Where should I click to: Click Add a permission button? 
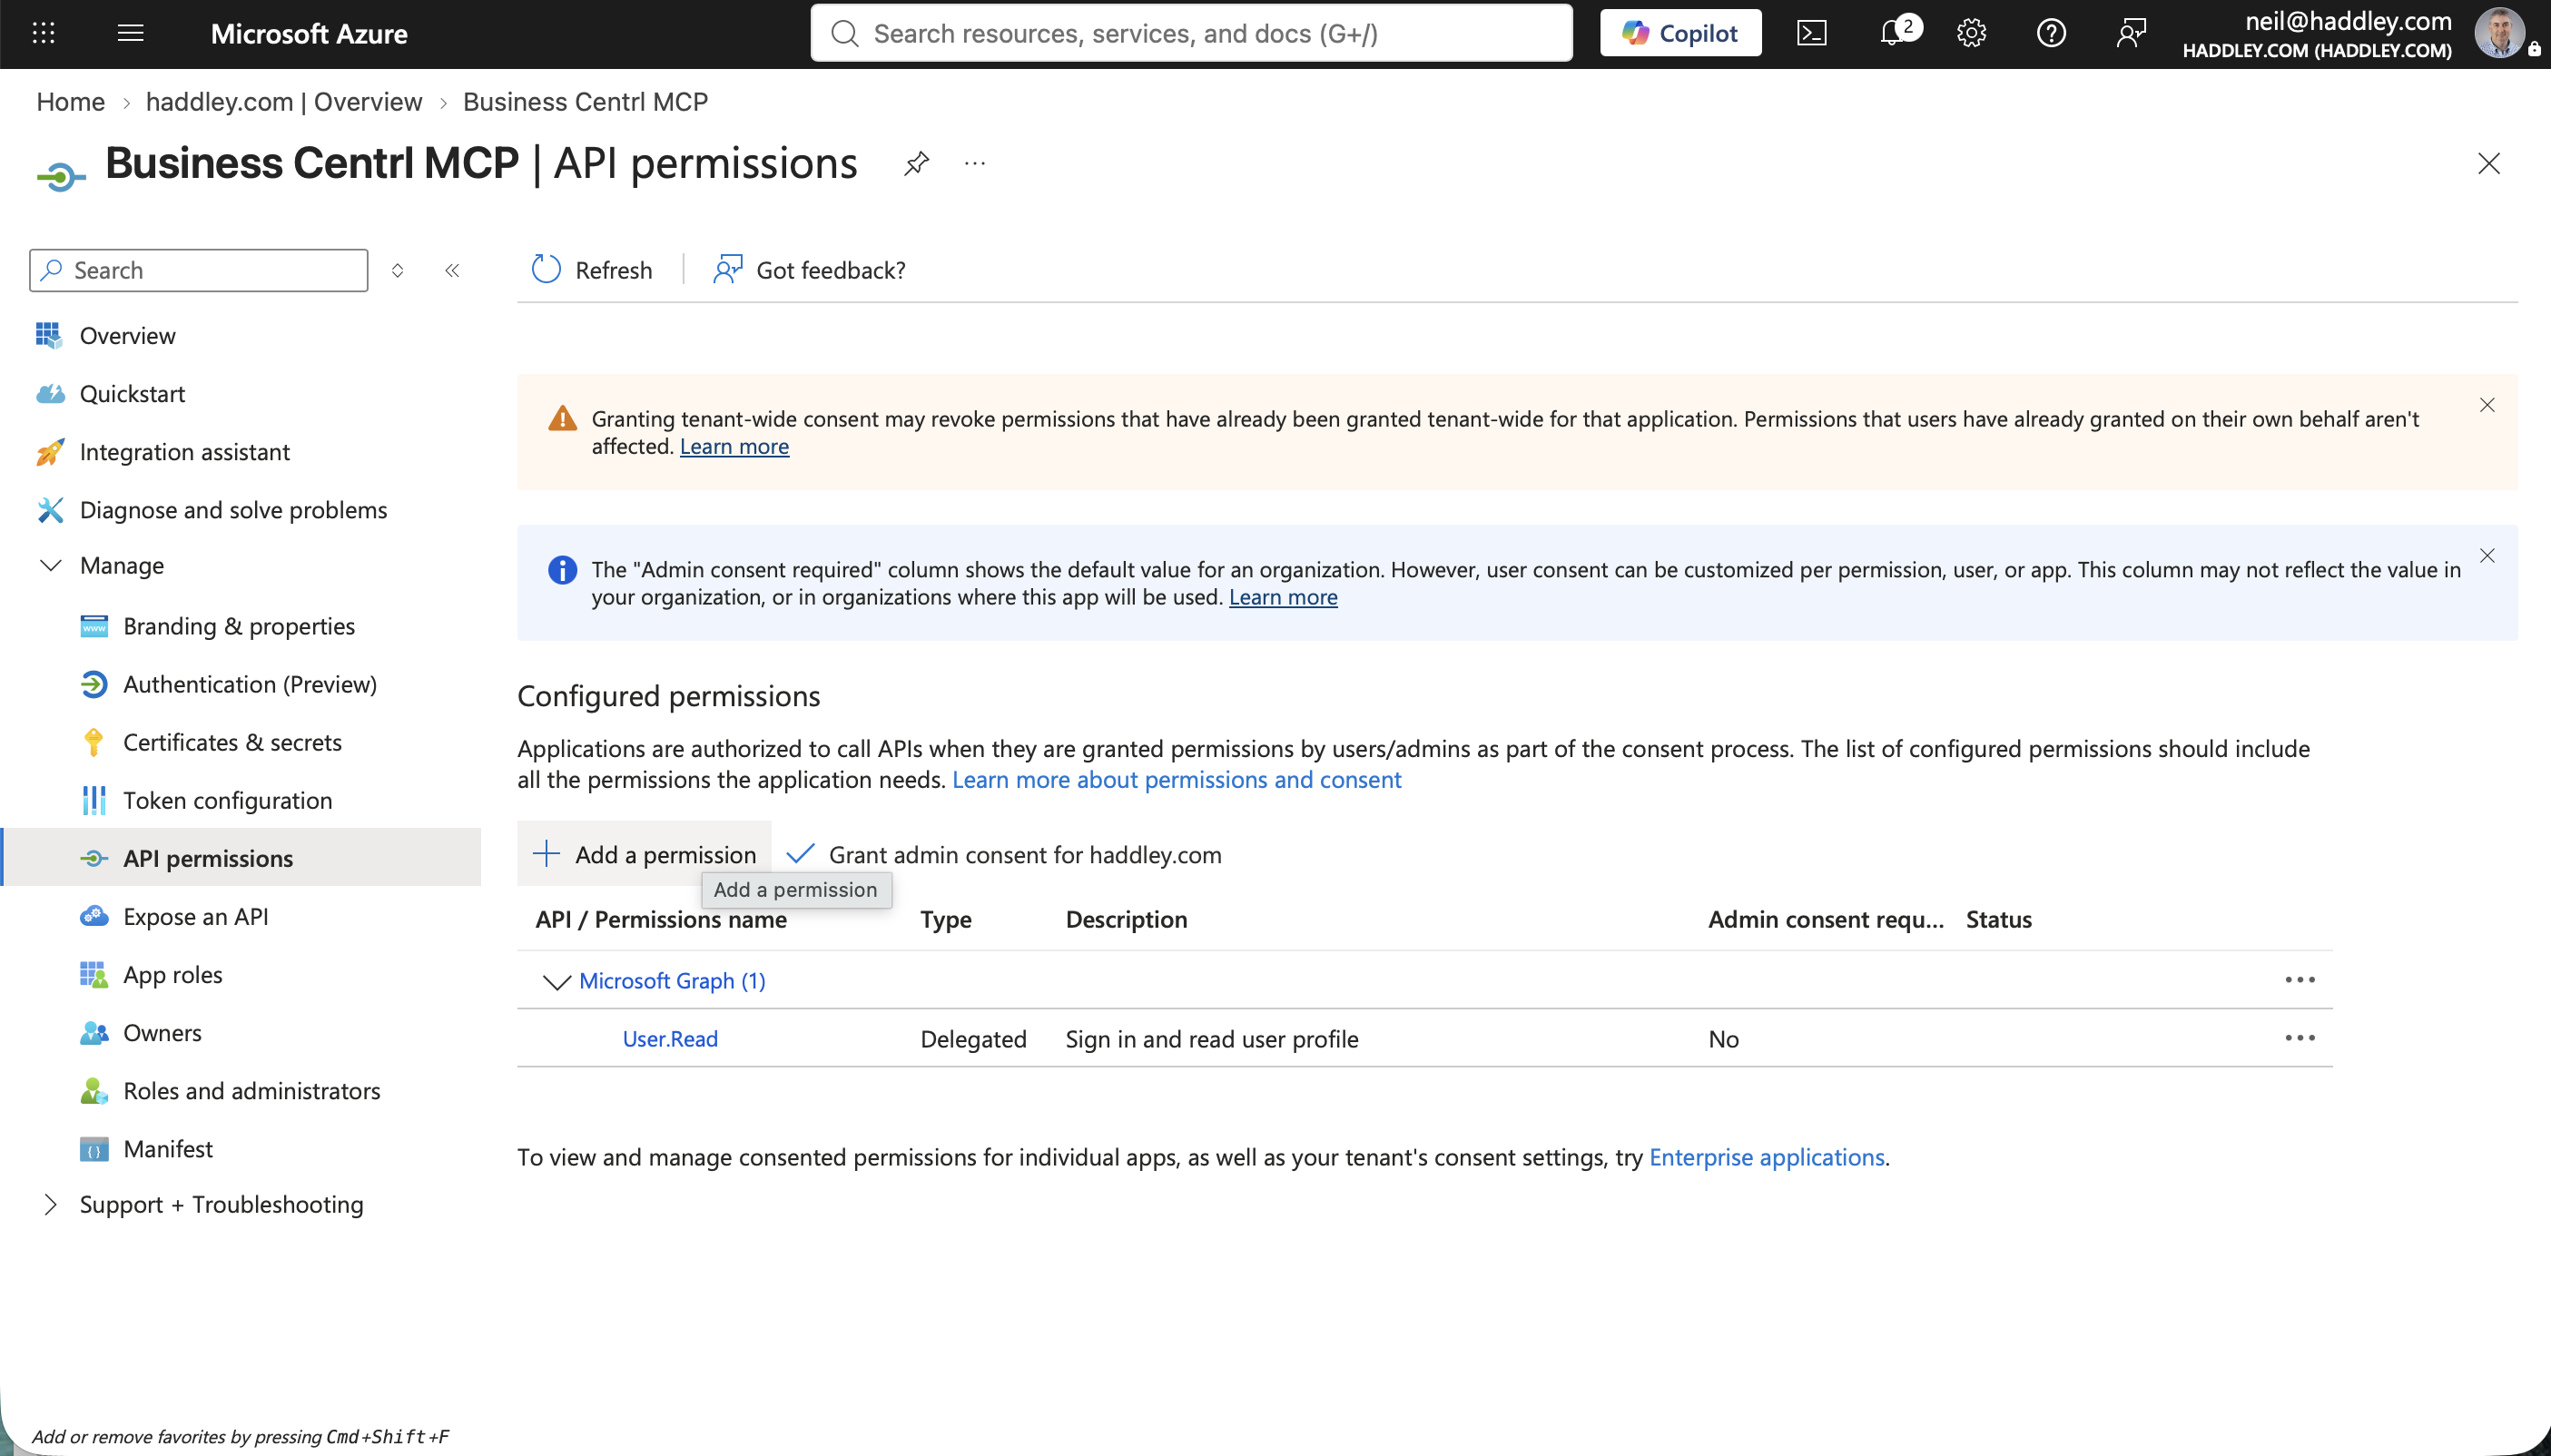click(645, 854)
